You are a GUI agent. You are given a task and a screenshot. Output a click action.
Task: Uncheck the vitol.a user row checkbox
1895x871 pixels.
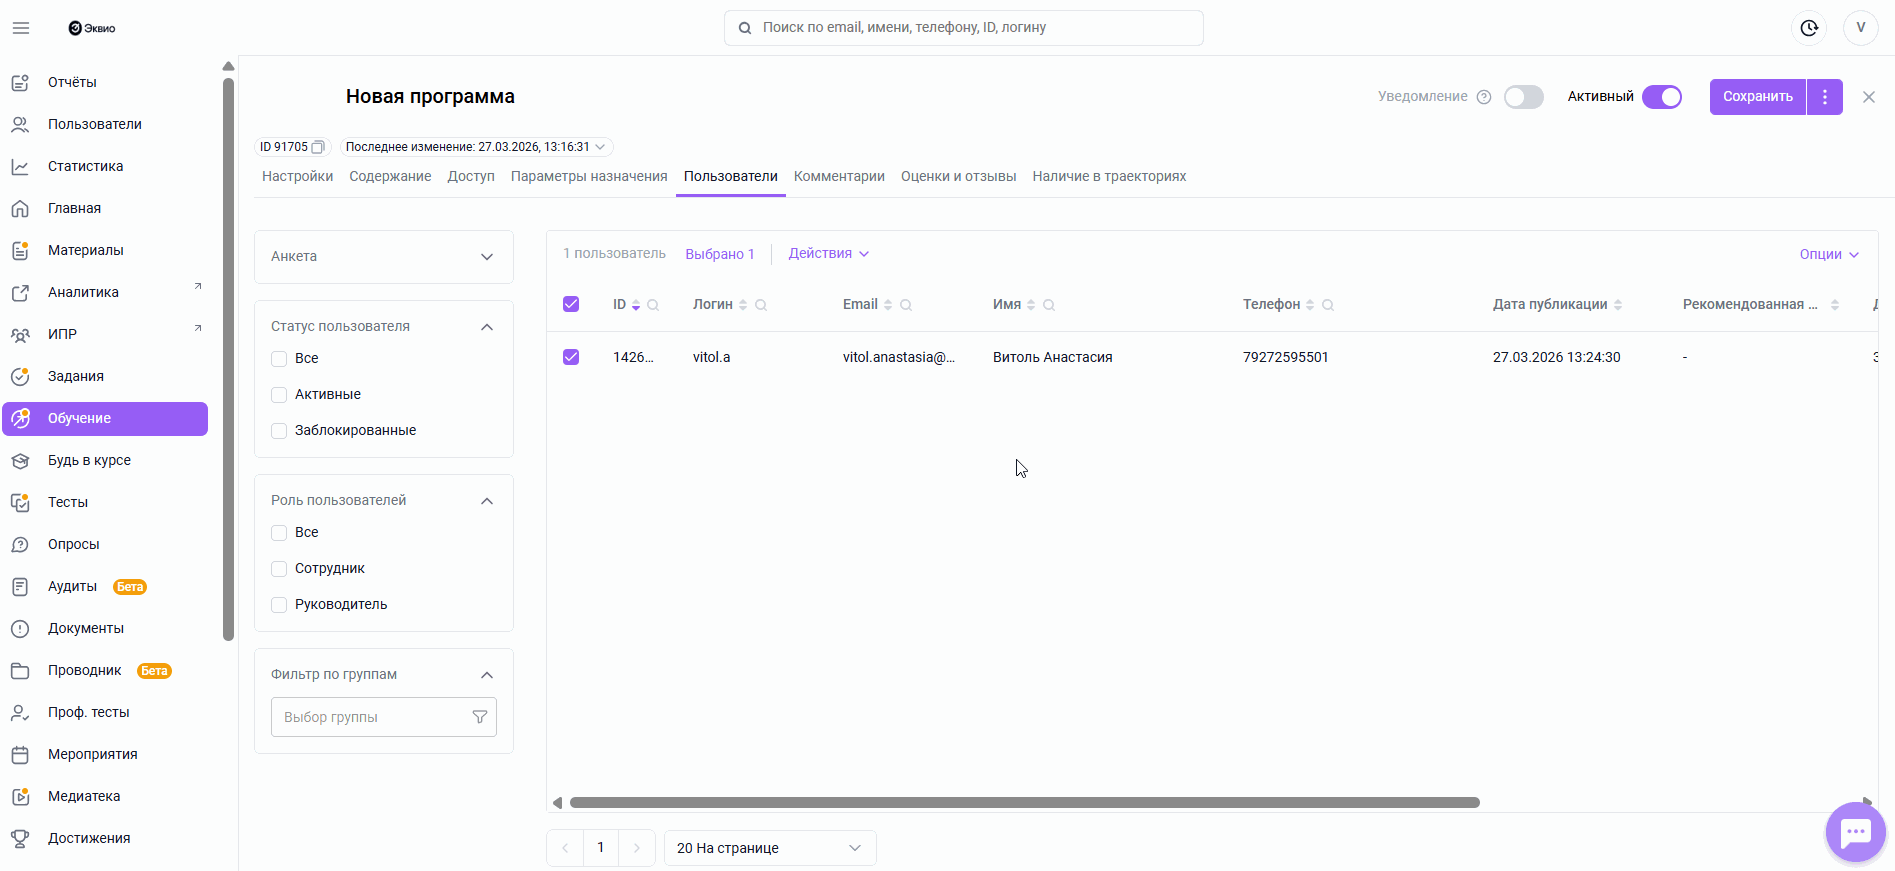(x=571, y=357)
